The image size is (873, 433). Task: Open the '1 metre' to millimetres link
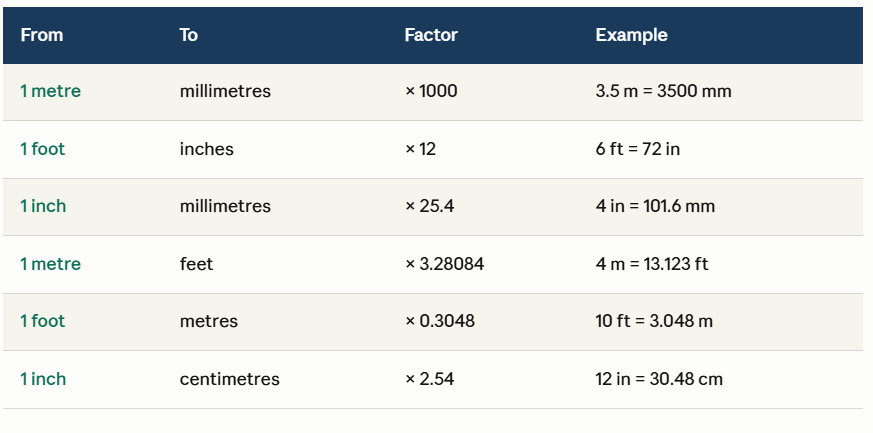click(51, 91)
